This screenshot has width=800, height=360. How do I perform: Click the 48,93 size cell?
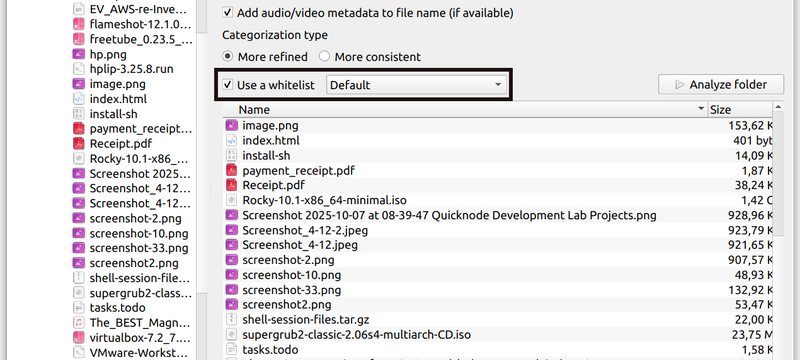[753, 275]
